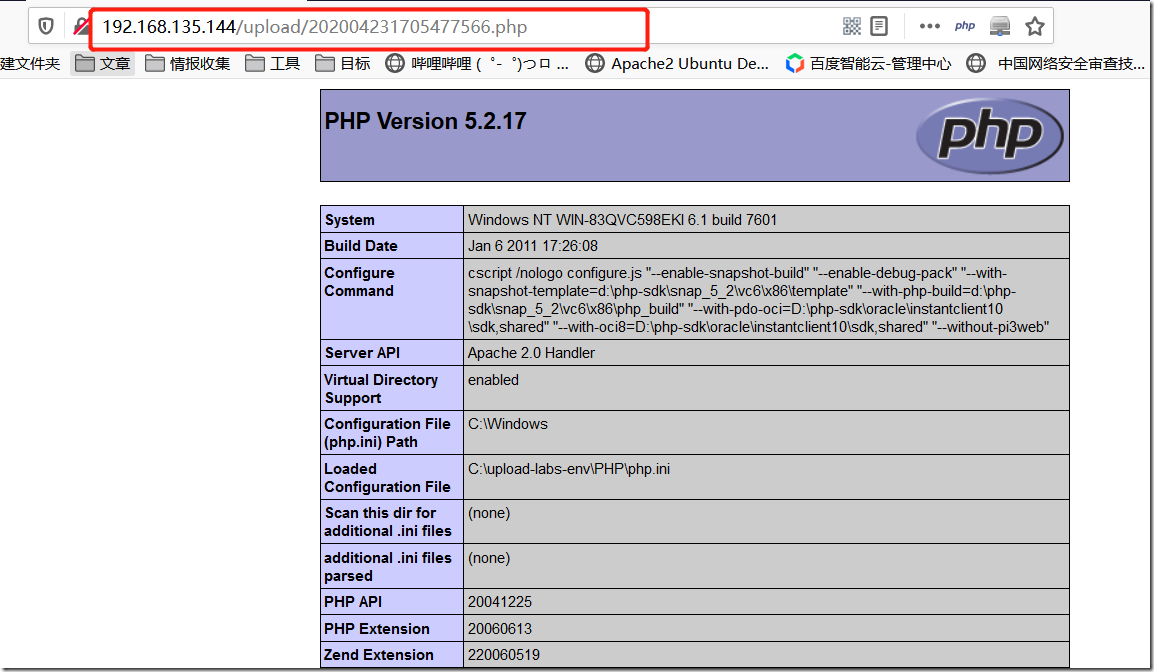Image resolution: width=1154 pixels, height=672 pixels.
Task: Click the C:\Windows value
Action: (x=508, y=424)
